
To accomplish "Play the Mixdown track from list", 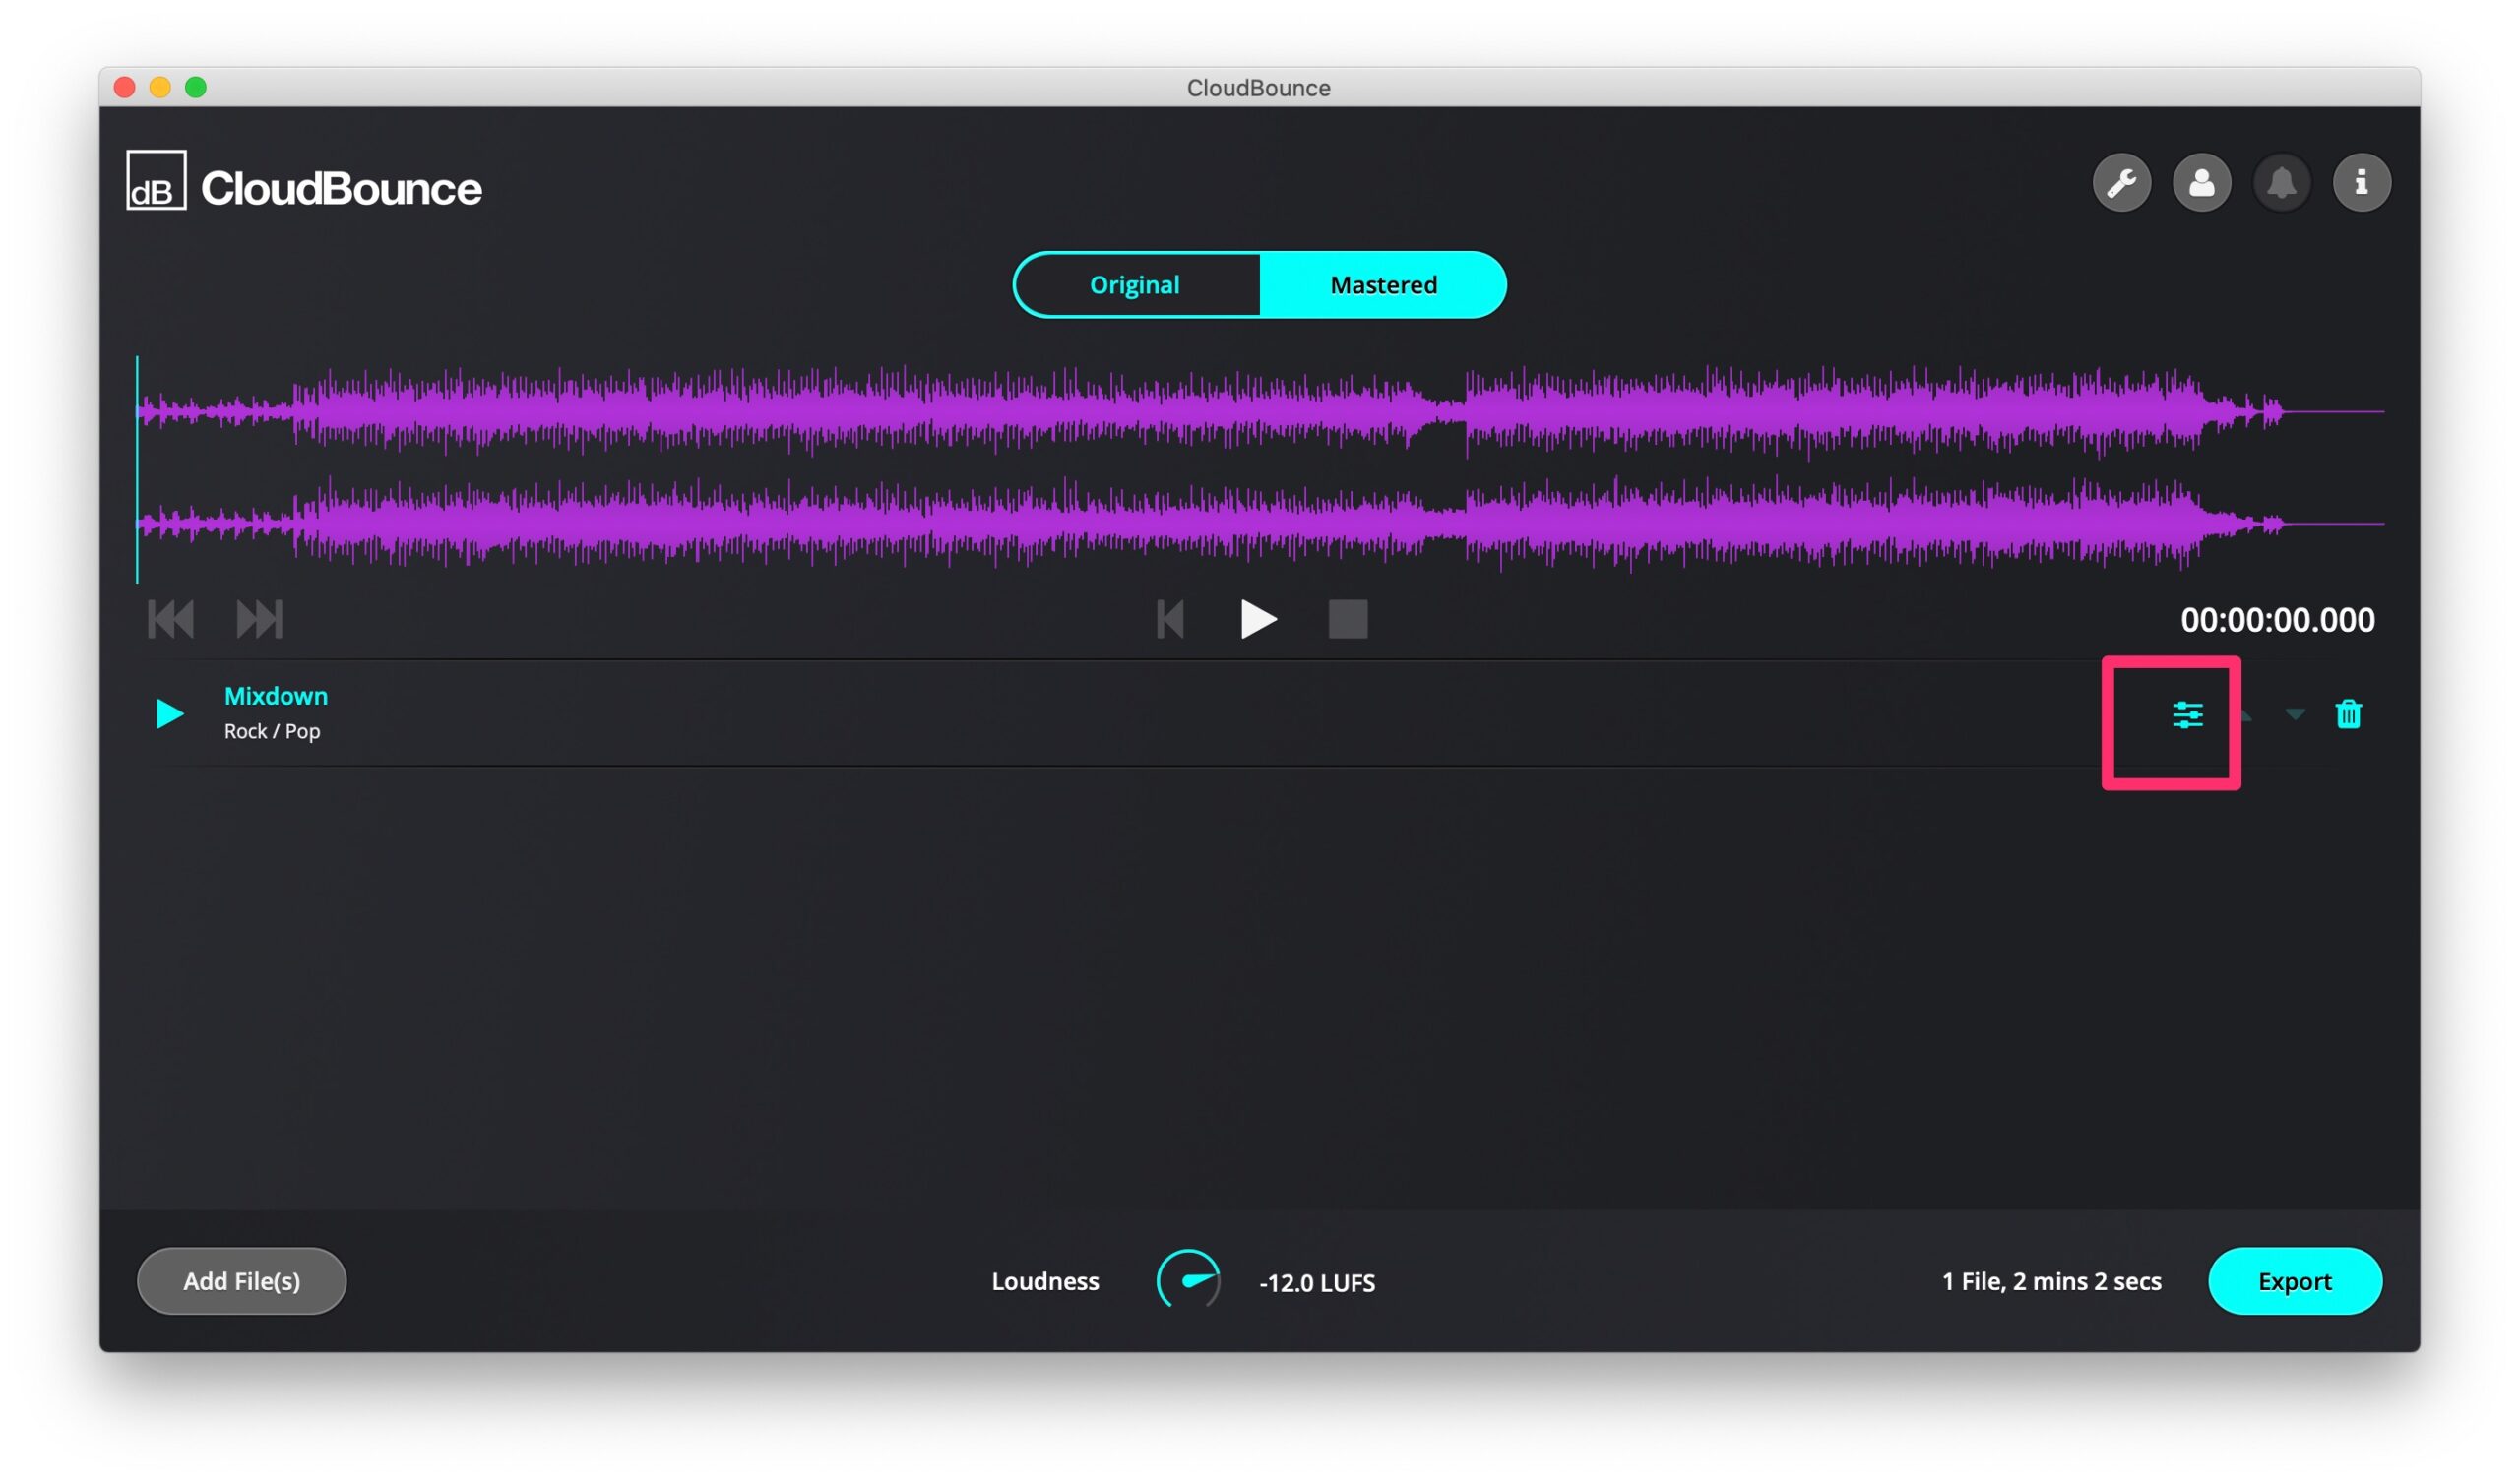I will pyautogui.click(x=170, y=714).
